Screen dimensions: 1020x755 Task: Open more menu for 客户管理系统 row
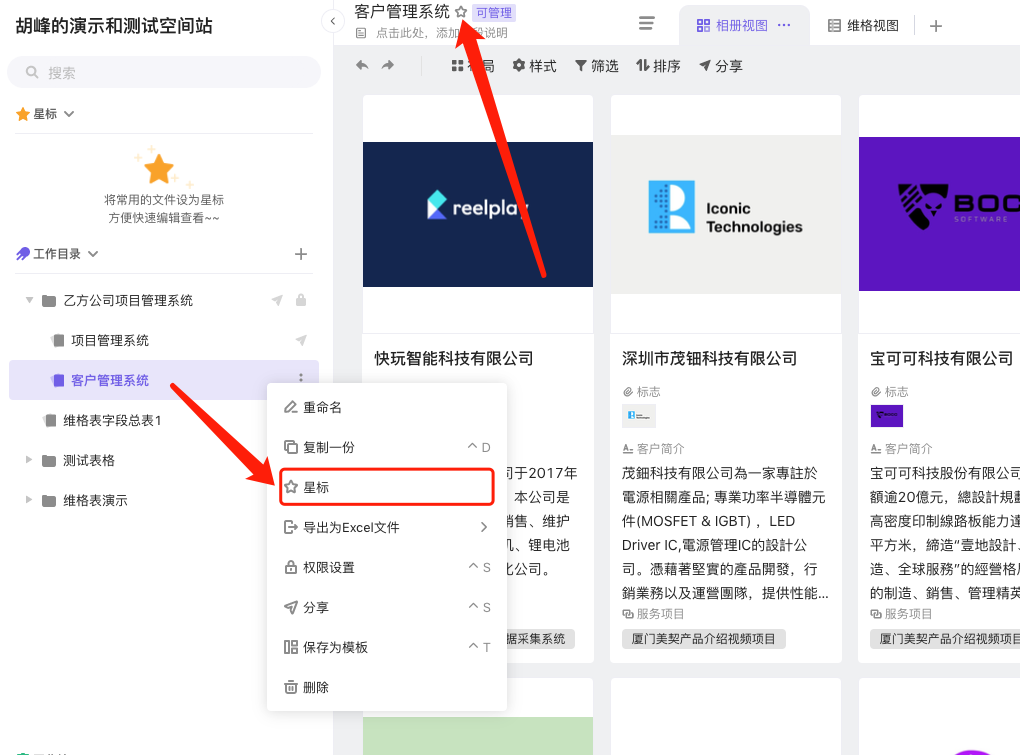(x=301, y=378)
